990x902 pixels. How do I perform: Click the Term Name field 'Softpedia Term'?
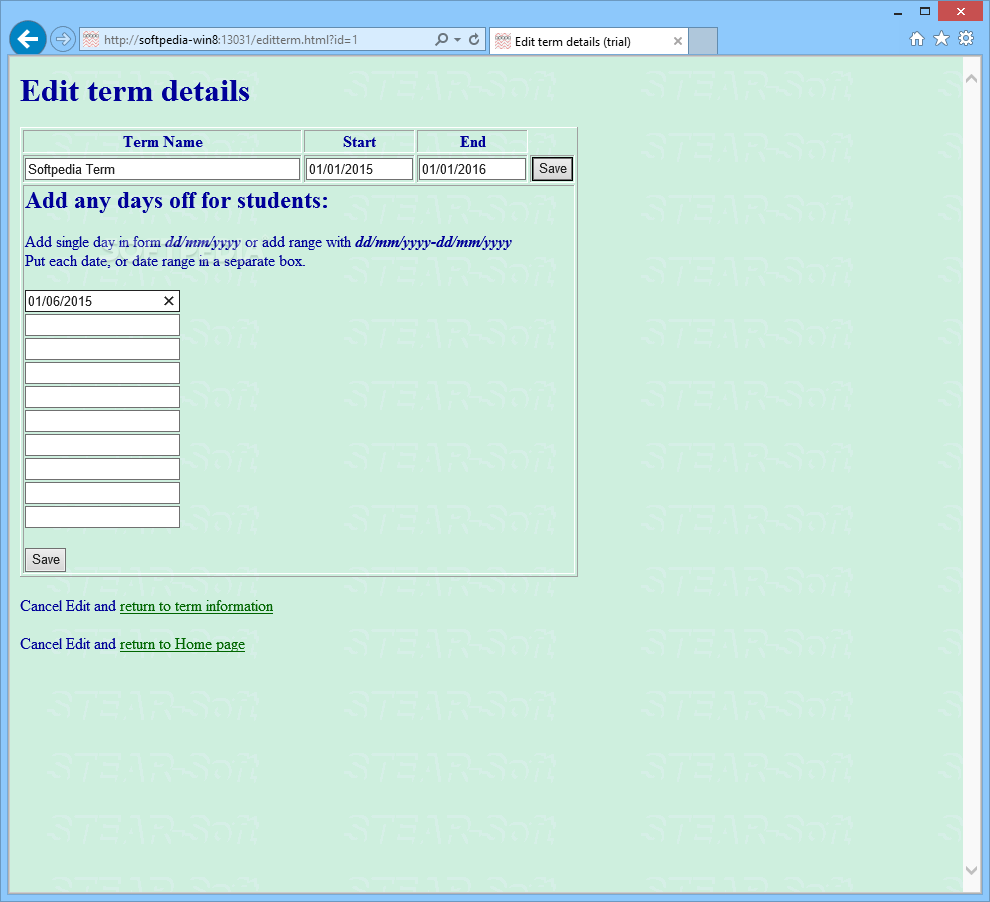[x=162, y=169]
